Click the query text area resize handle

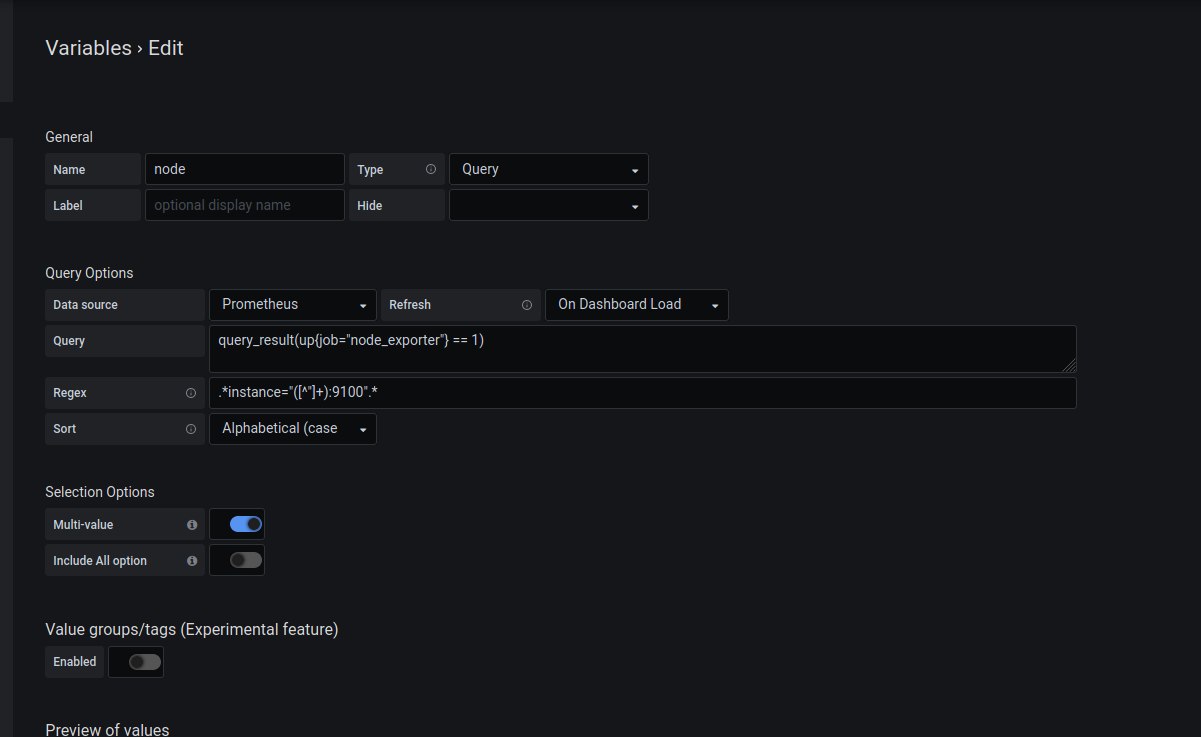click(1070, 367)
